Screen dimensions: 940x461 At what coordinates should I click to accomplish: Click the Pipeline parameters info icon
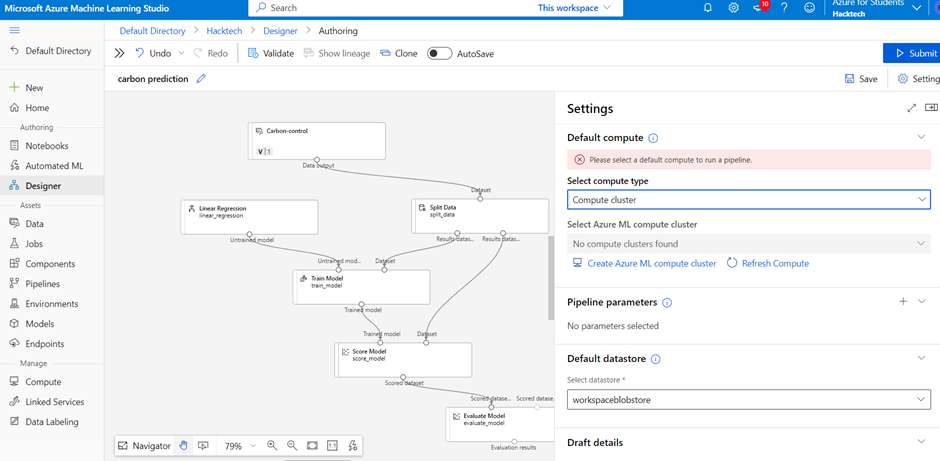667,303
